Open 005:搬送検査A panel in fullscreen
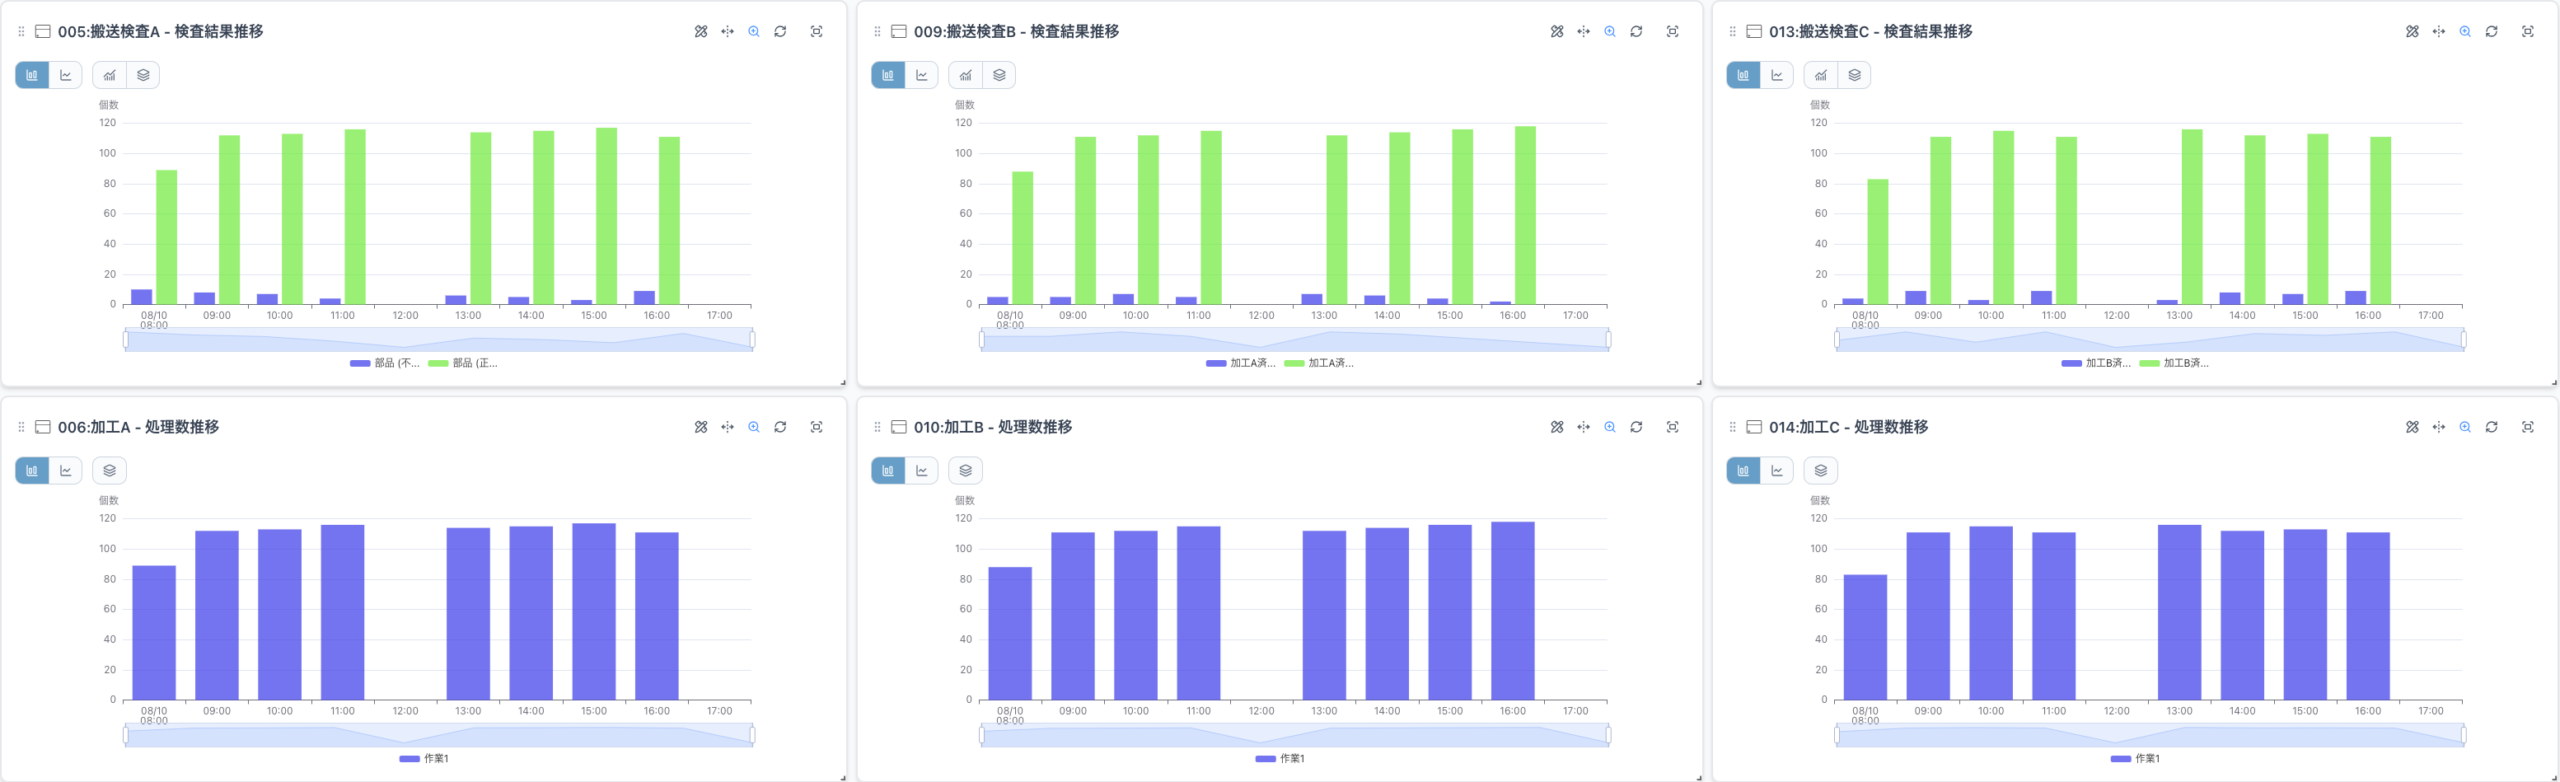 817,32
